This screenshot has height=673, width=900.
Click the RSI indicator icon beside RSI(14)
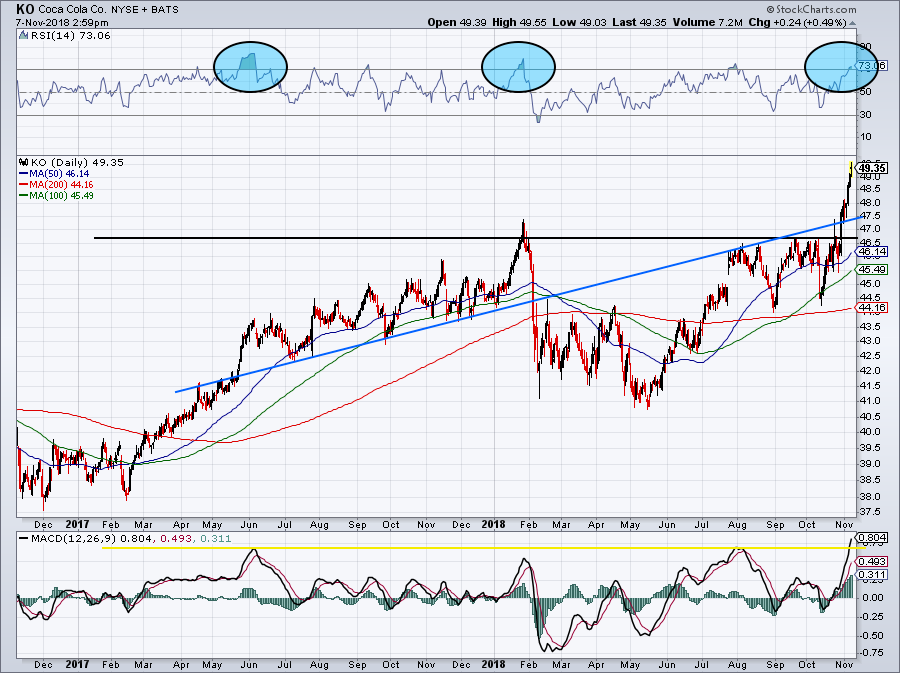[x=23, y=36]
